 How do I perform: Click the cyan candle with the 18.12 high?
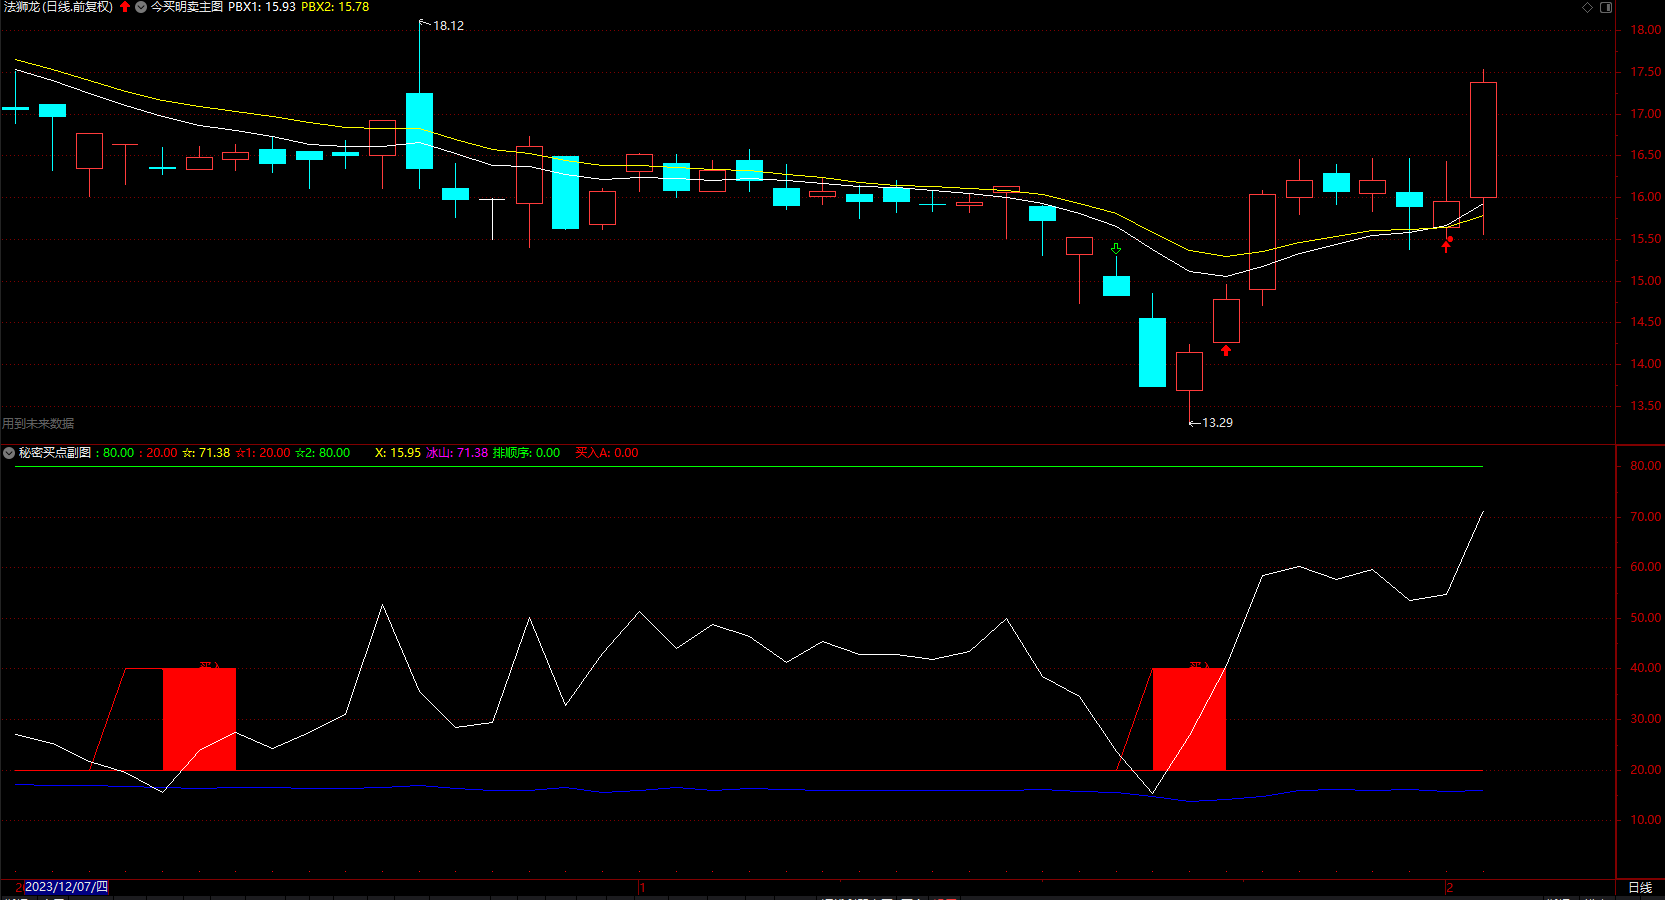419,130
